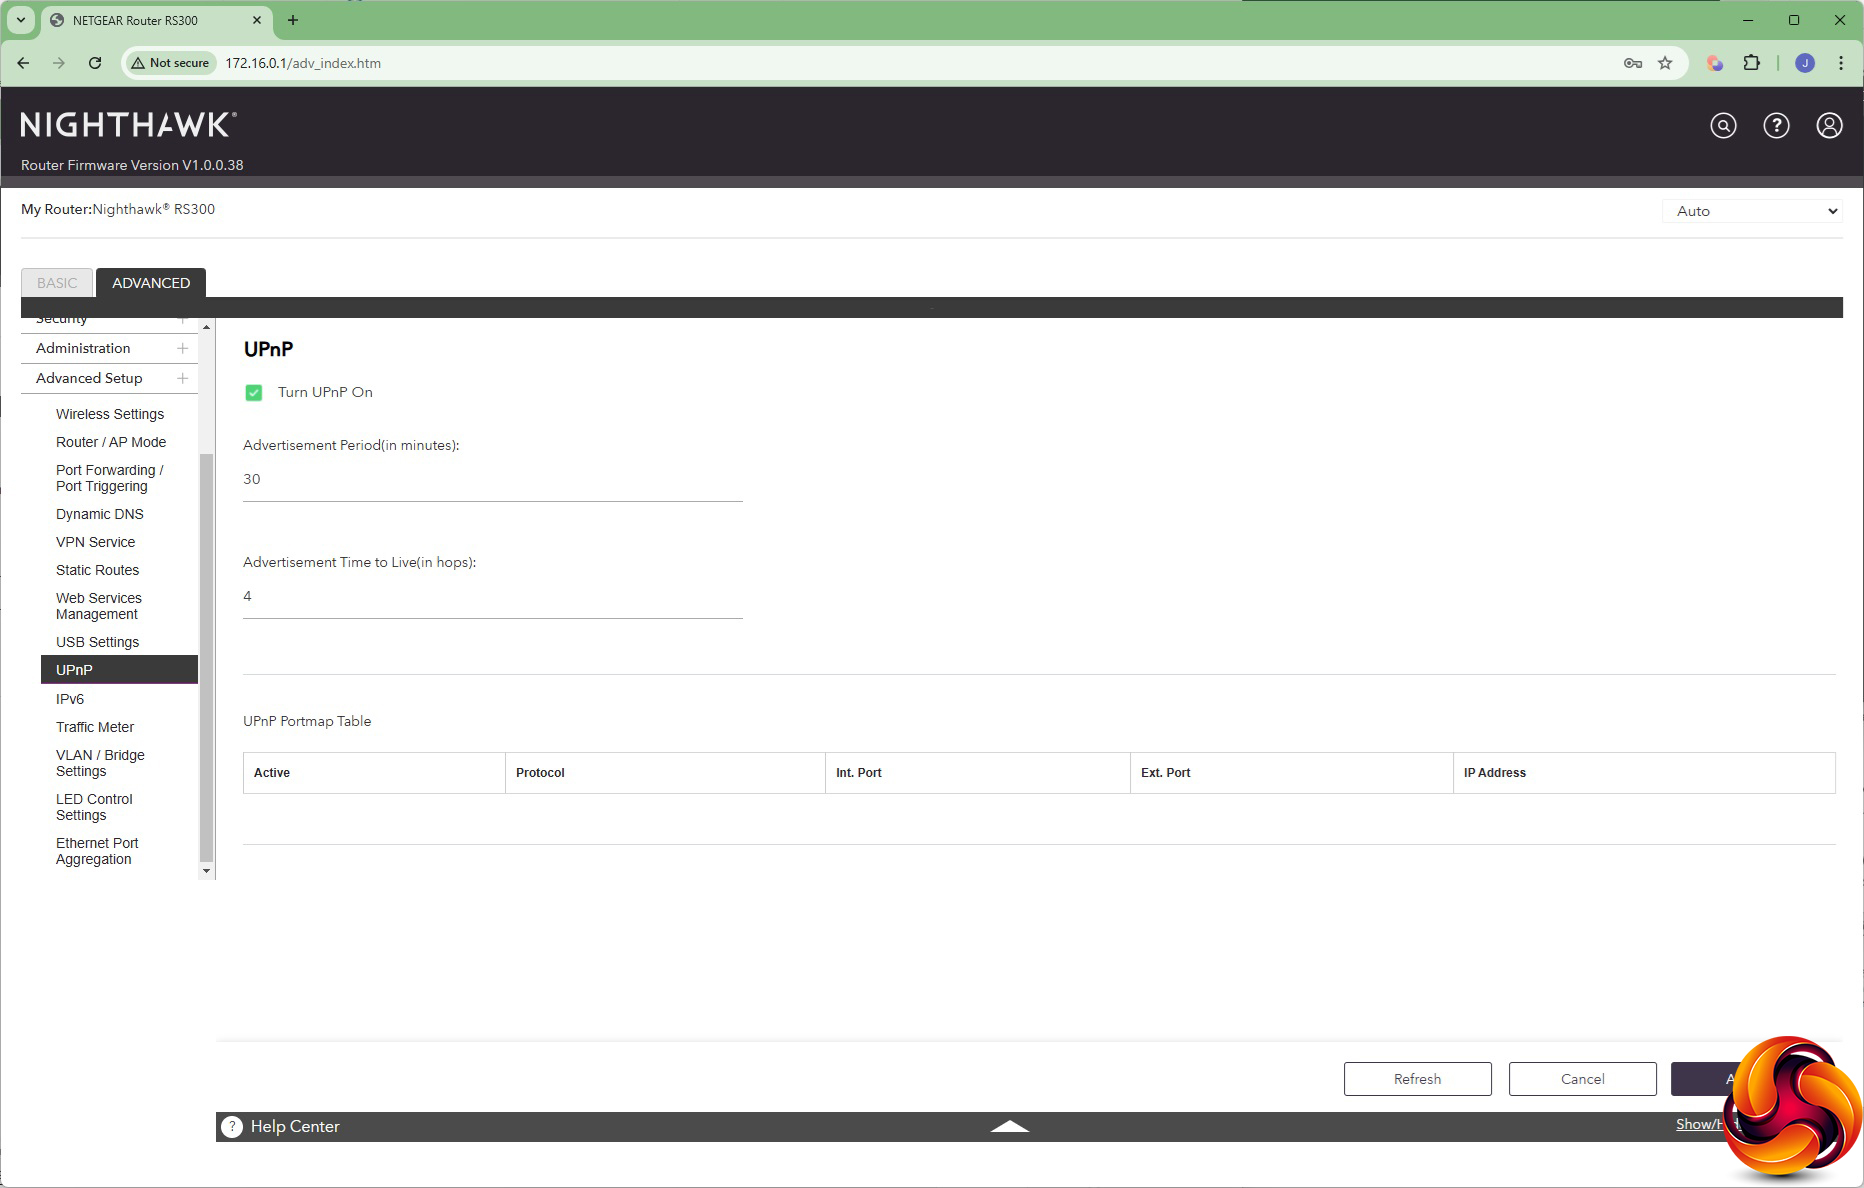Open the Chrome three-dot menu

point(1841,63)
